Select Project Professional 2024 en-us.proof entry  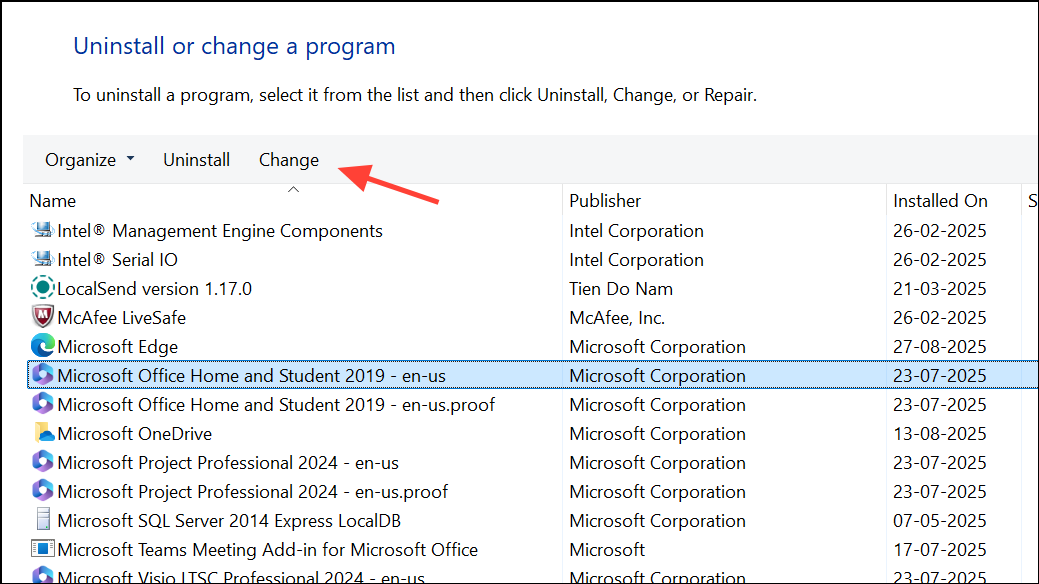pos(252,492)
